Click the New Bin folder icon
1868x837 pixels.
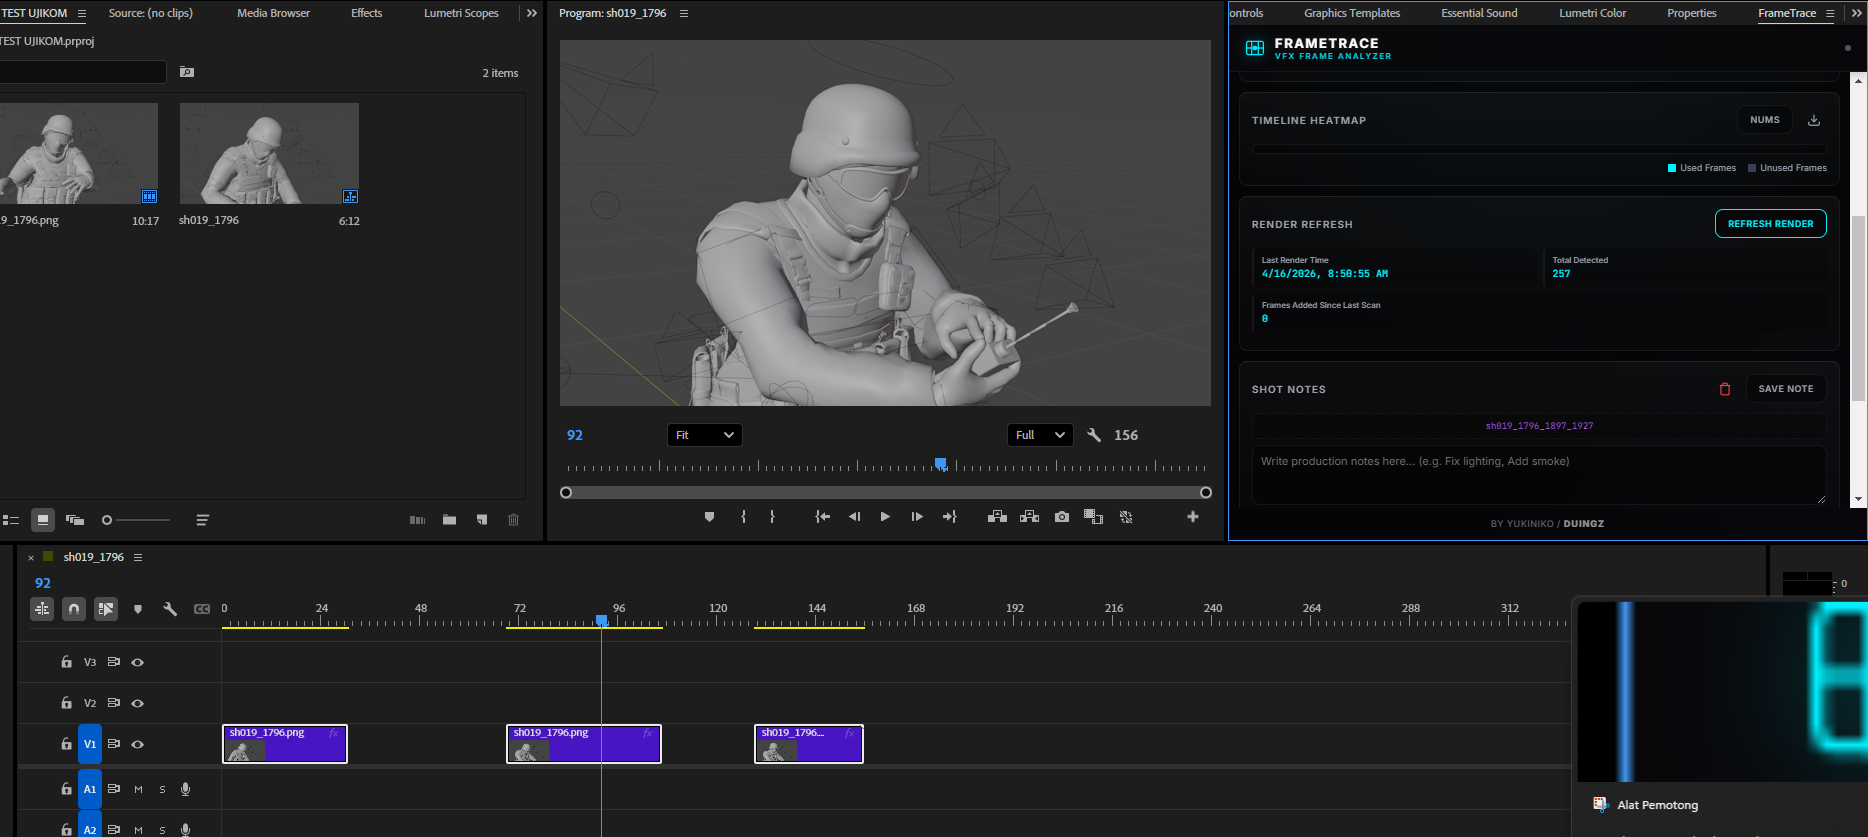tap(450, 520)
